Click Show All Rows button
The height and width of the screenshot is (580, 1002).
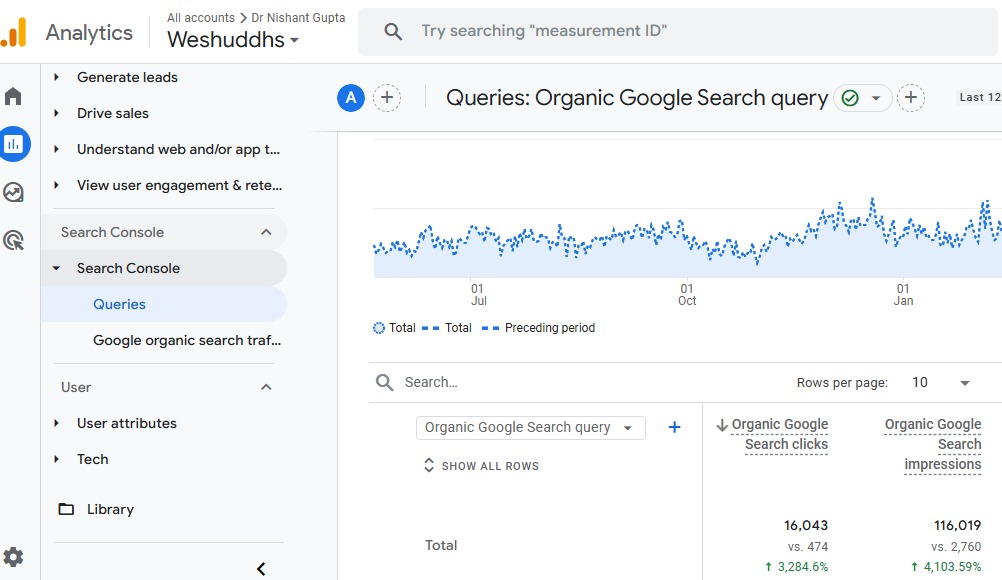pyautogui.click(x=482, y=466)
